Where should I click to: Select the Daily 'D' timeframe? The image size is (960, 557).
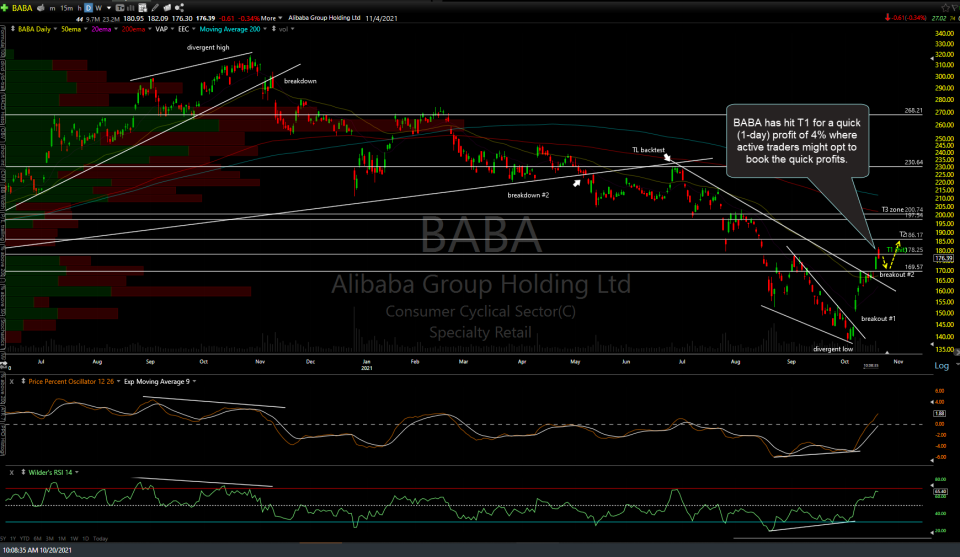click(88, 8)
